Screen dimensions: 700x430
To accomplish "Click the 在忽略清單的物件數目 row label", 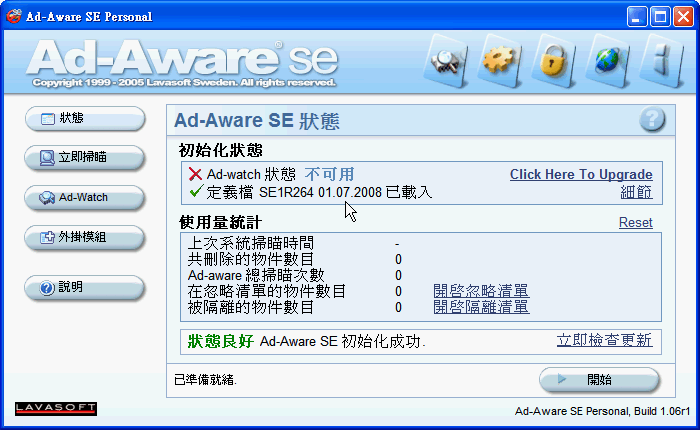I will [267, 292].
